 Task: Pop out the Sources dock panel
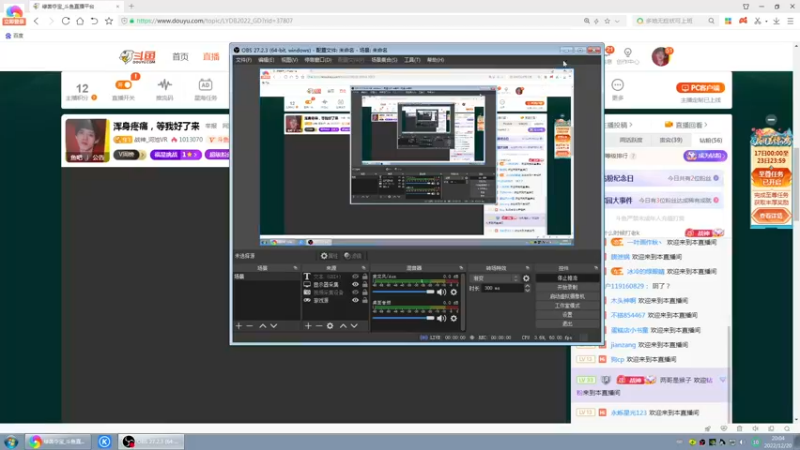point(364,268)
